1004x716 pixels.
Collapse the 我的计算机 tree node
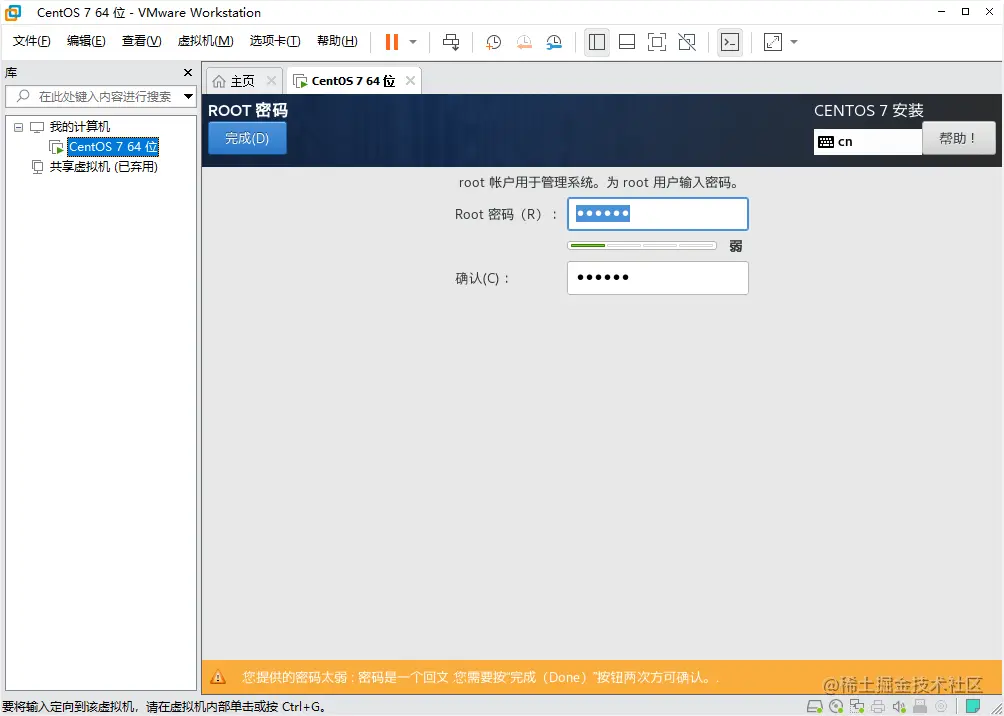pos(18,127)
